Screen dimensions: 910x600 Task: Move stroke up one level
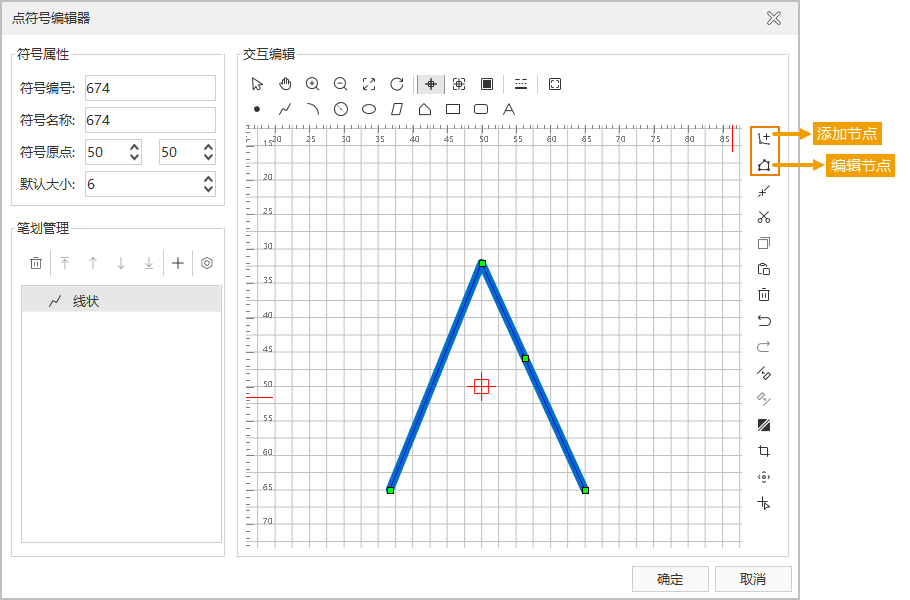coord(93,263)
